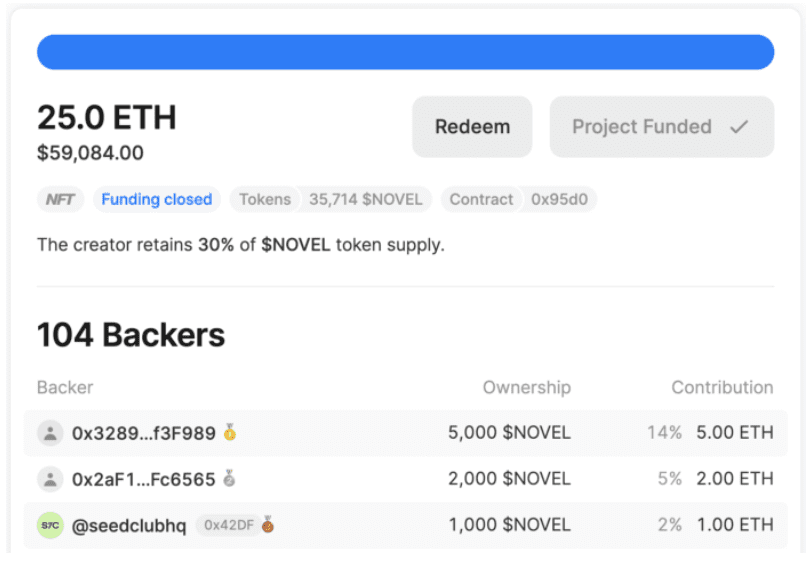This screenshot has width=810, height=562.
Task: Click the Contribution column header
Action: (721, 387)
